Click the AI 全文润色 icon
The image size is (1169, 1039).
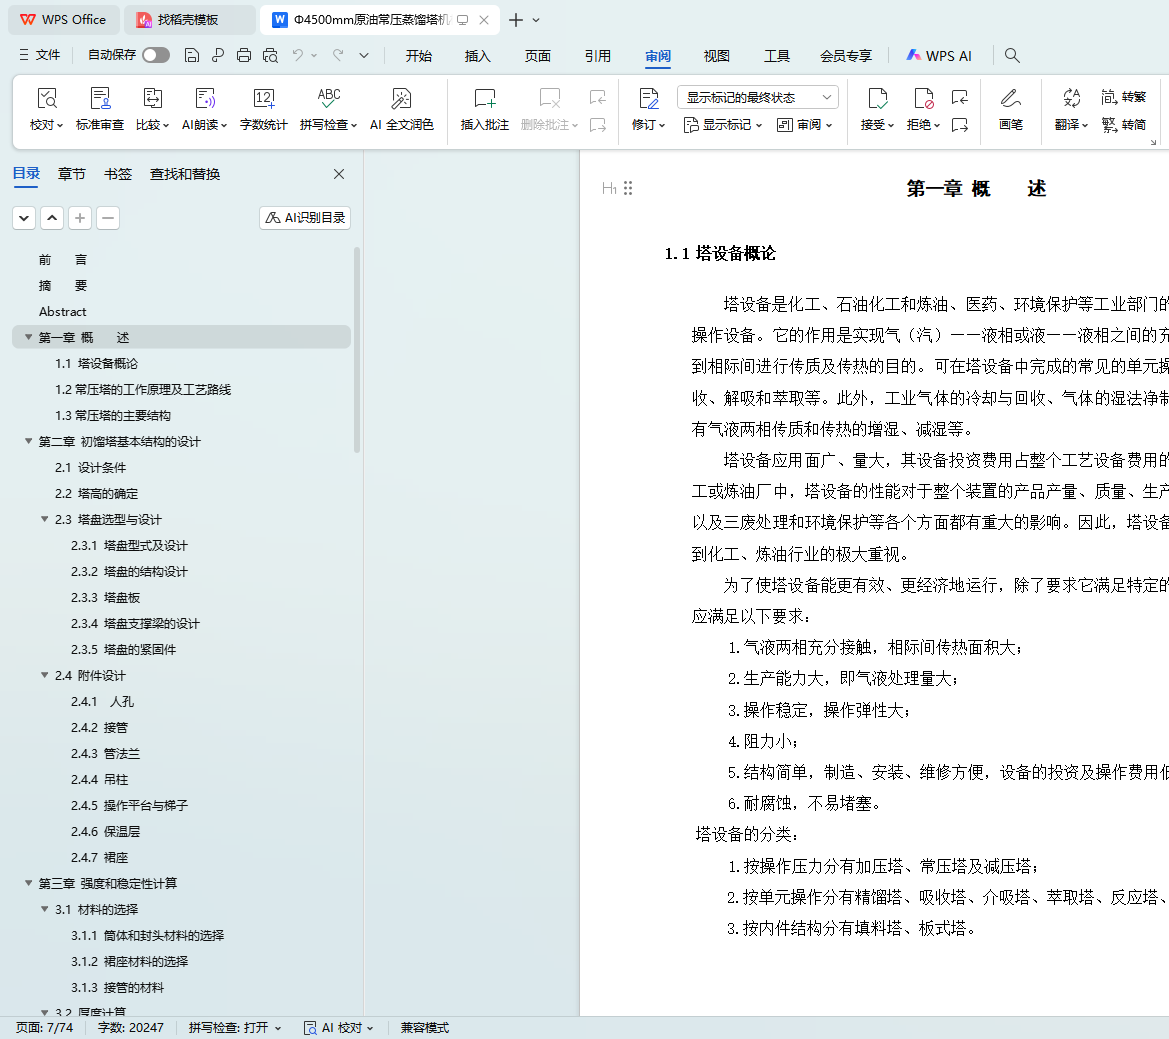point(401,99)
